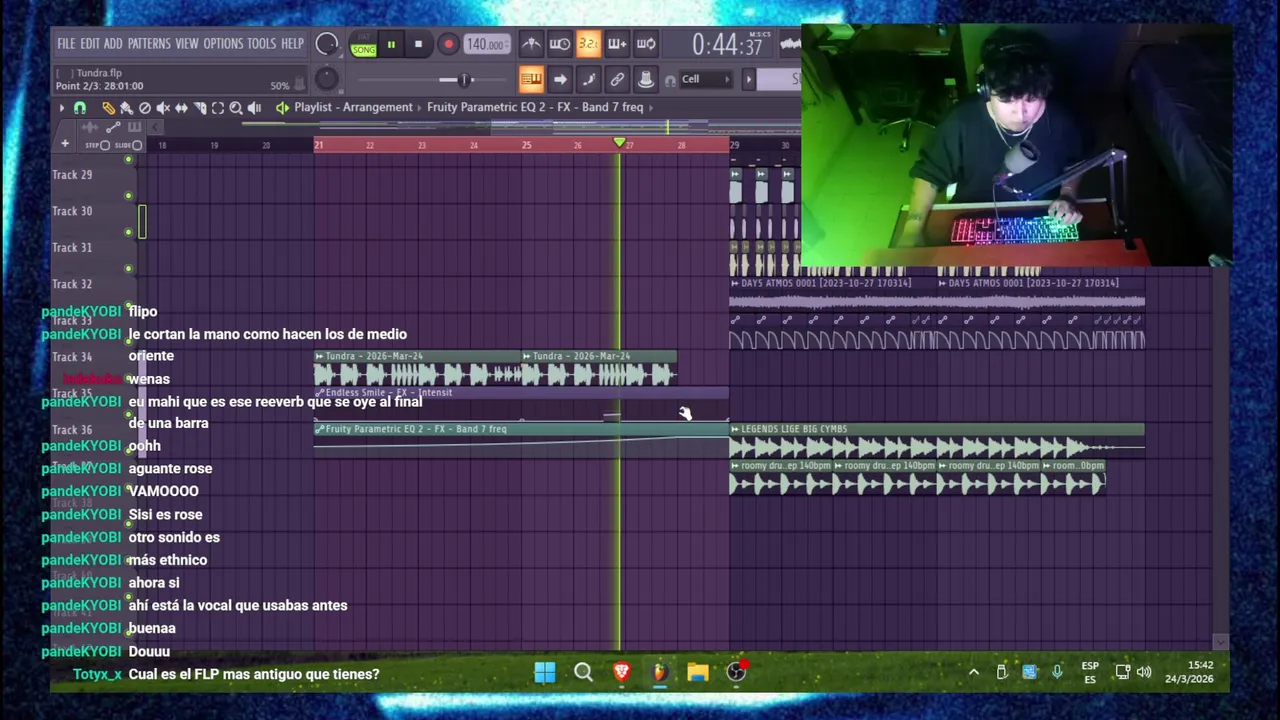Pause playback with the pause button
Screen dimensions: 1280x720
(391, 44)
